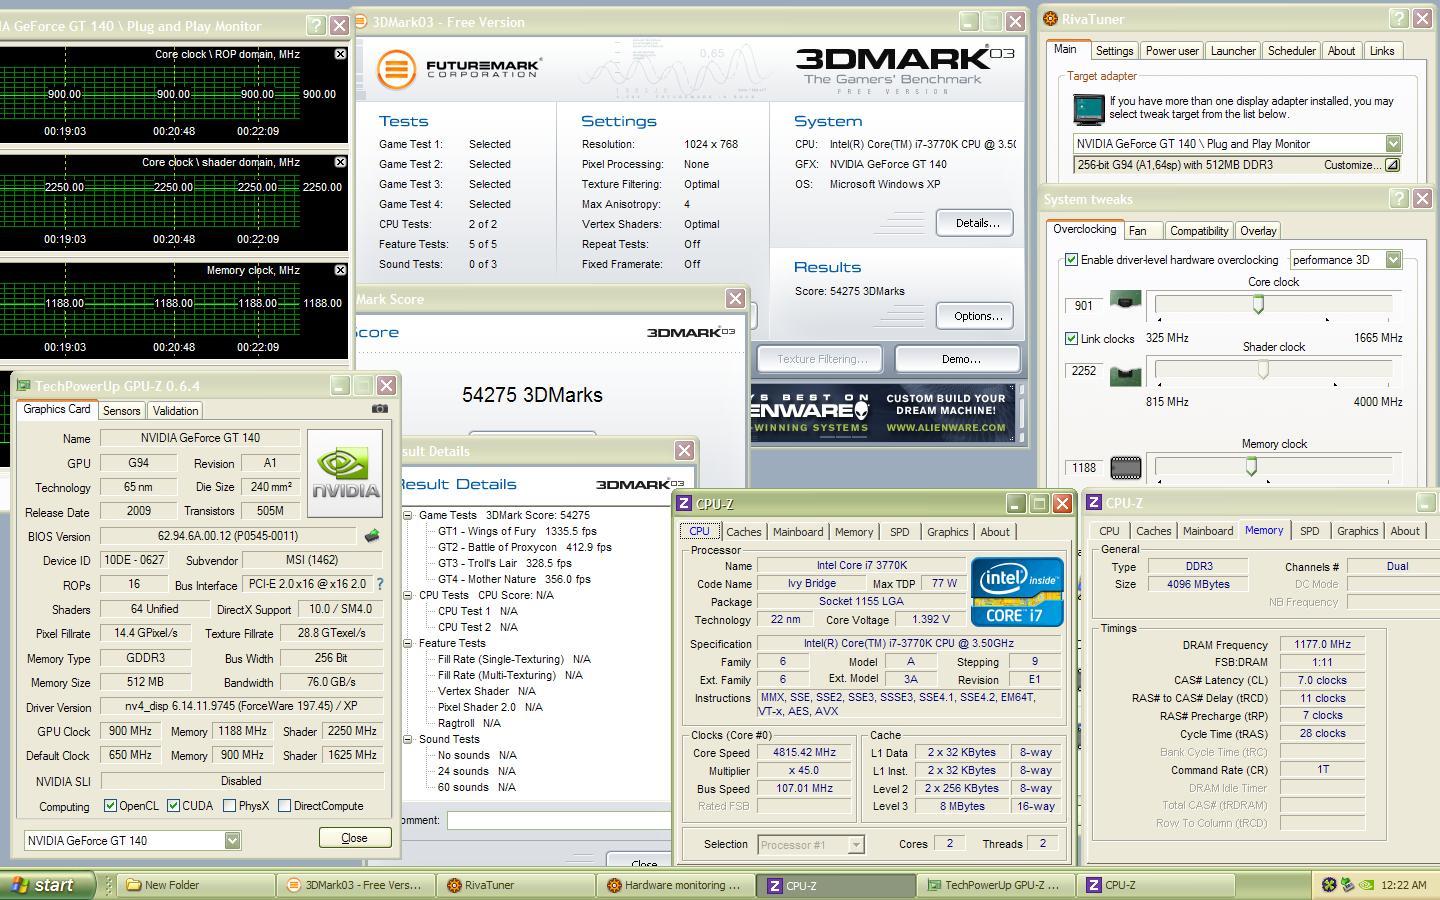Close the Core clock shader domain graph
This screenshot has width=1440, height=900.
point(340,162)
